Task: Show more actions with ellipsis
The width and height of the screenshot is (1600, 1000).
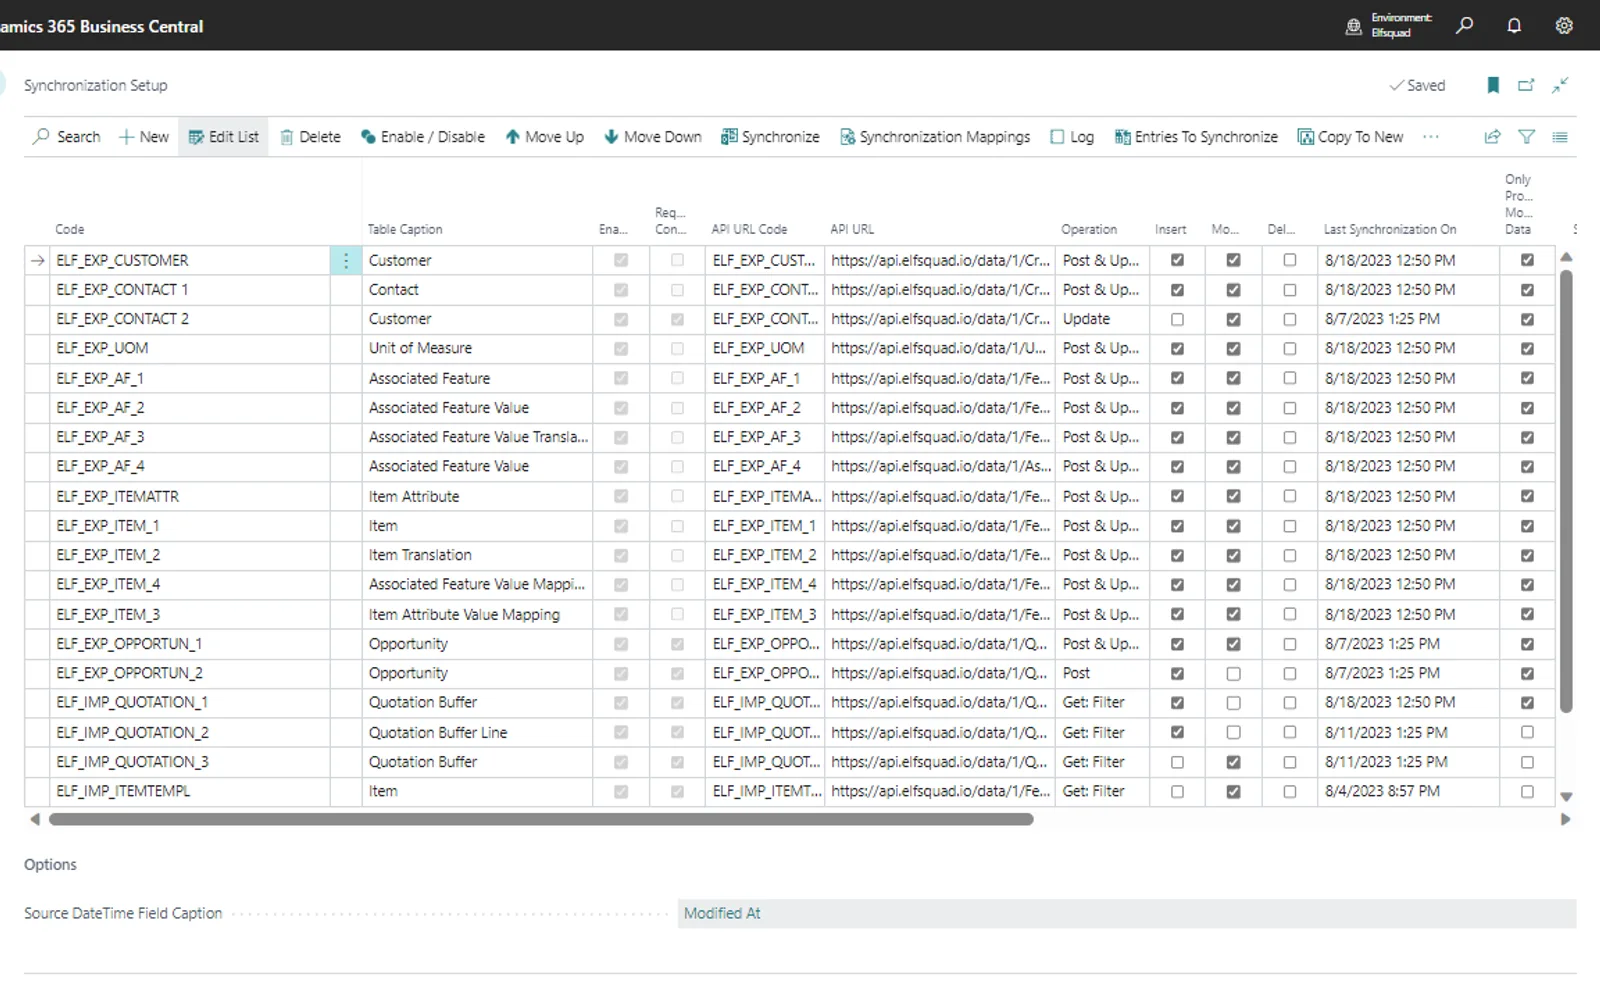Action: [1431, 137]
